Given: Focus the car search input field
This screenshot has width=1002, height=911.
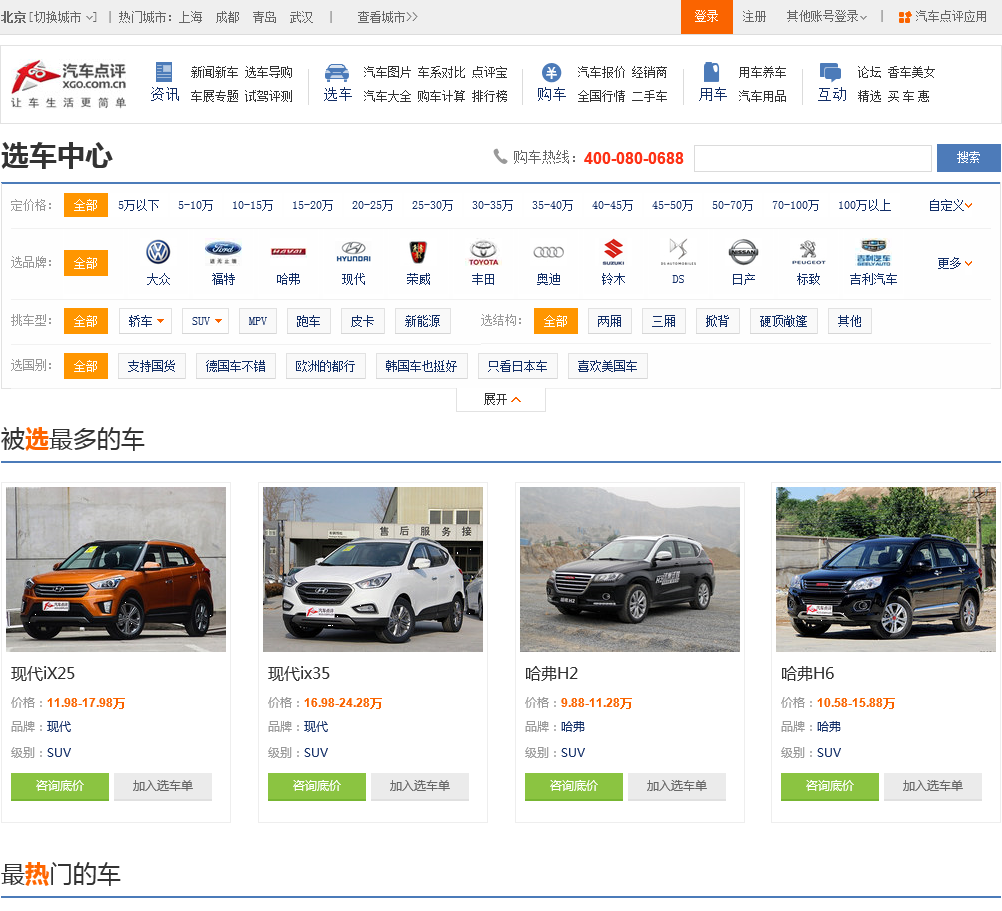Looking at the screenshot, I should tap(812, 158).
